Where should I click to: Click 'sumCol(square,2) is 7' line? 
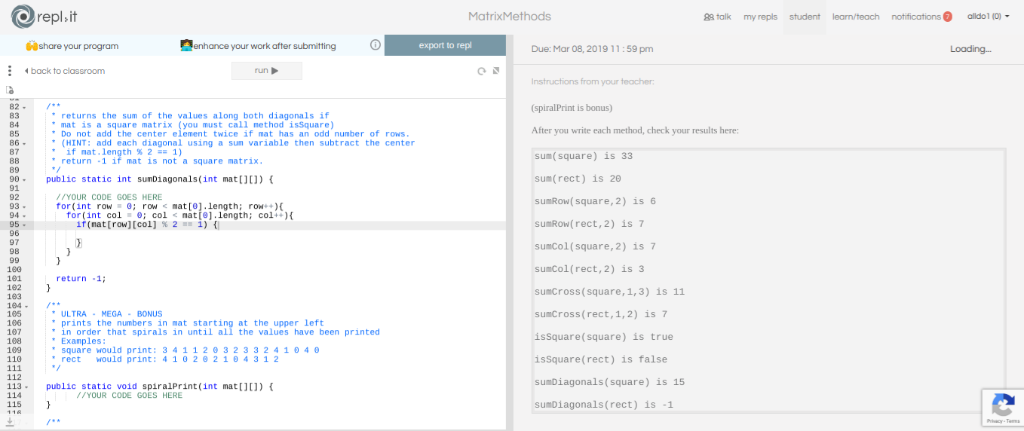[x=595, y=246]
